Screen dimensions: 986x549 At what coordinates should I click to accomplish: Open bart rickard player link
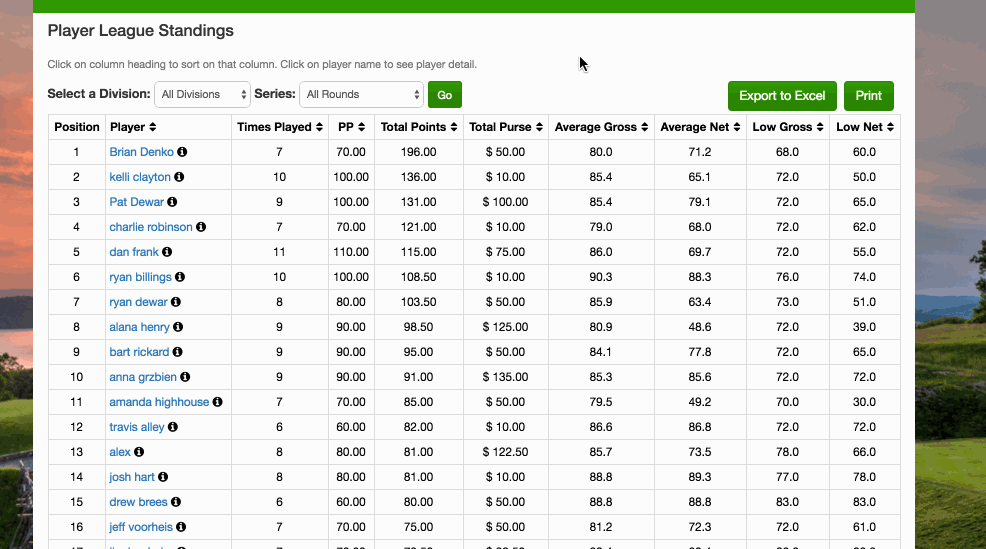click(x=139, y=352)
